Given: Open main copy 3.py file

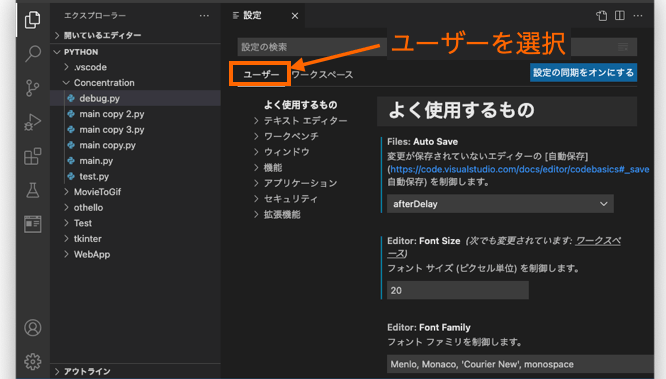Looking at the screenshot, I should [135, 130].
